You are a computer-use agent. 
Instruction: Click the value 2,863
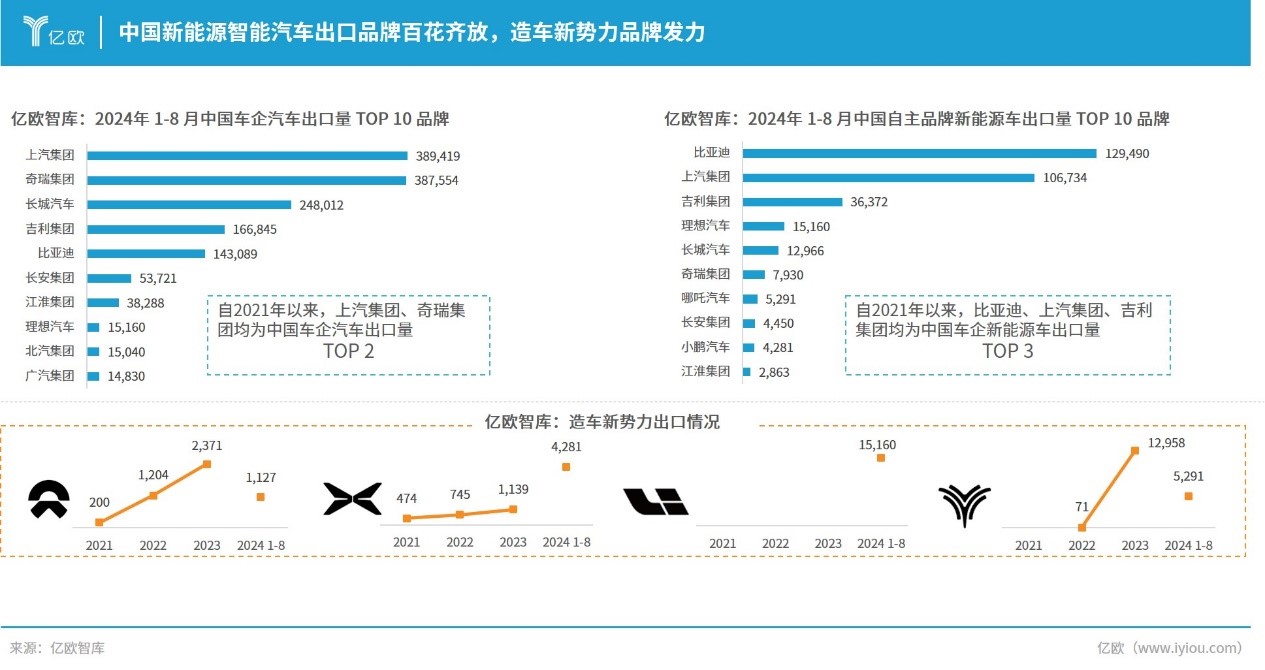tap(773, 372)
